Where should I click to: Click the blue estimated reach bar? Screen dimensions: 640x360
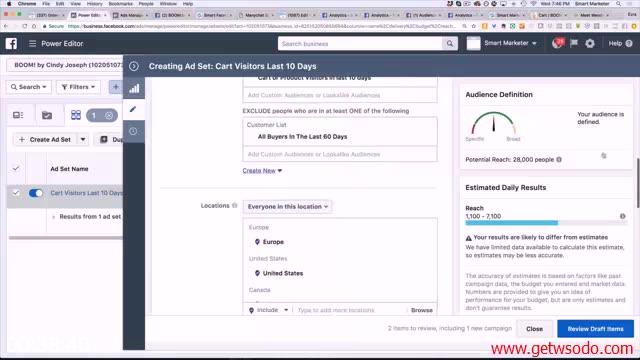point(511,223)
